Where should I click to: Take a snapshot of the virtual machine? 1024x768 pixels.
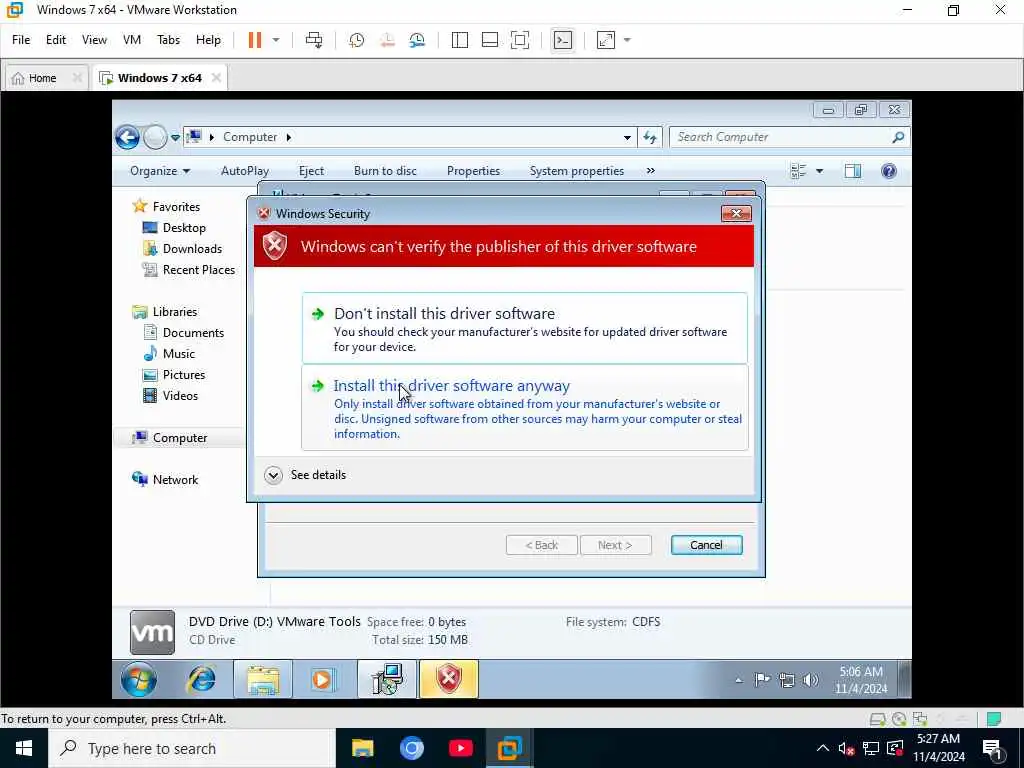(x=357, y=40)
